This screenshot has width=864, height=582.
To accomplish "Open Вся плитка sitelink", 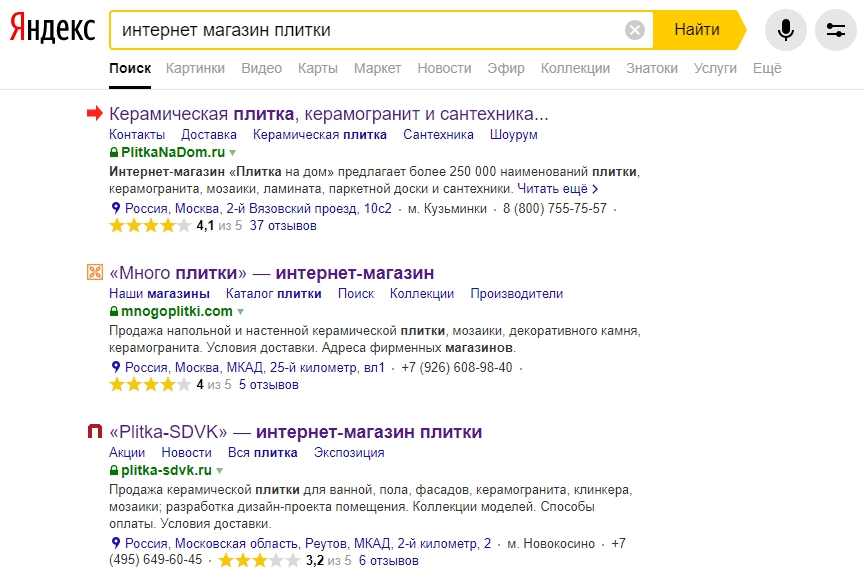I will point(262,452).
